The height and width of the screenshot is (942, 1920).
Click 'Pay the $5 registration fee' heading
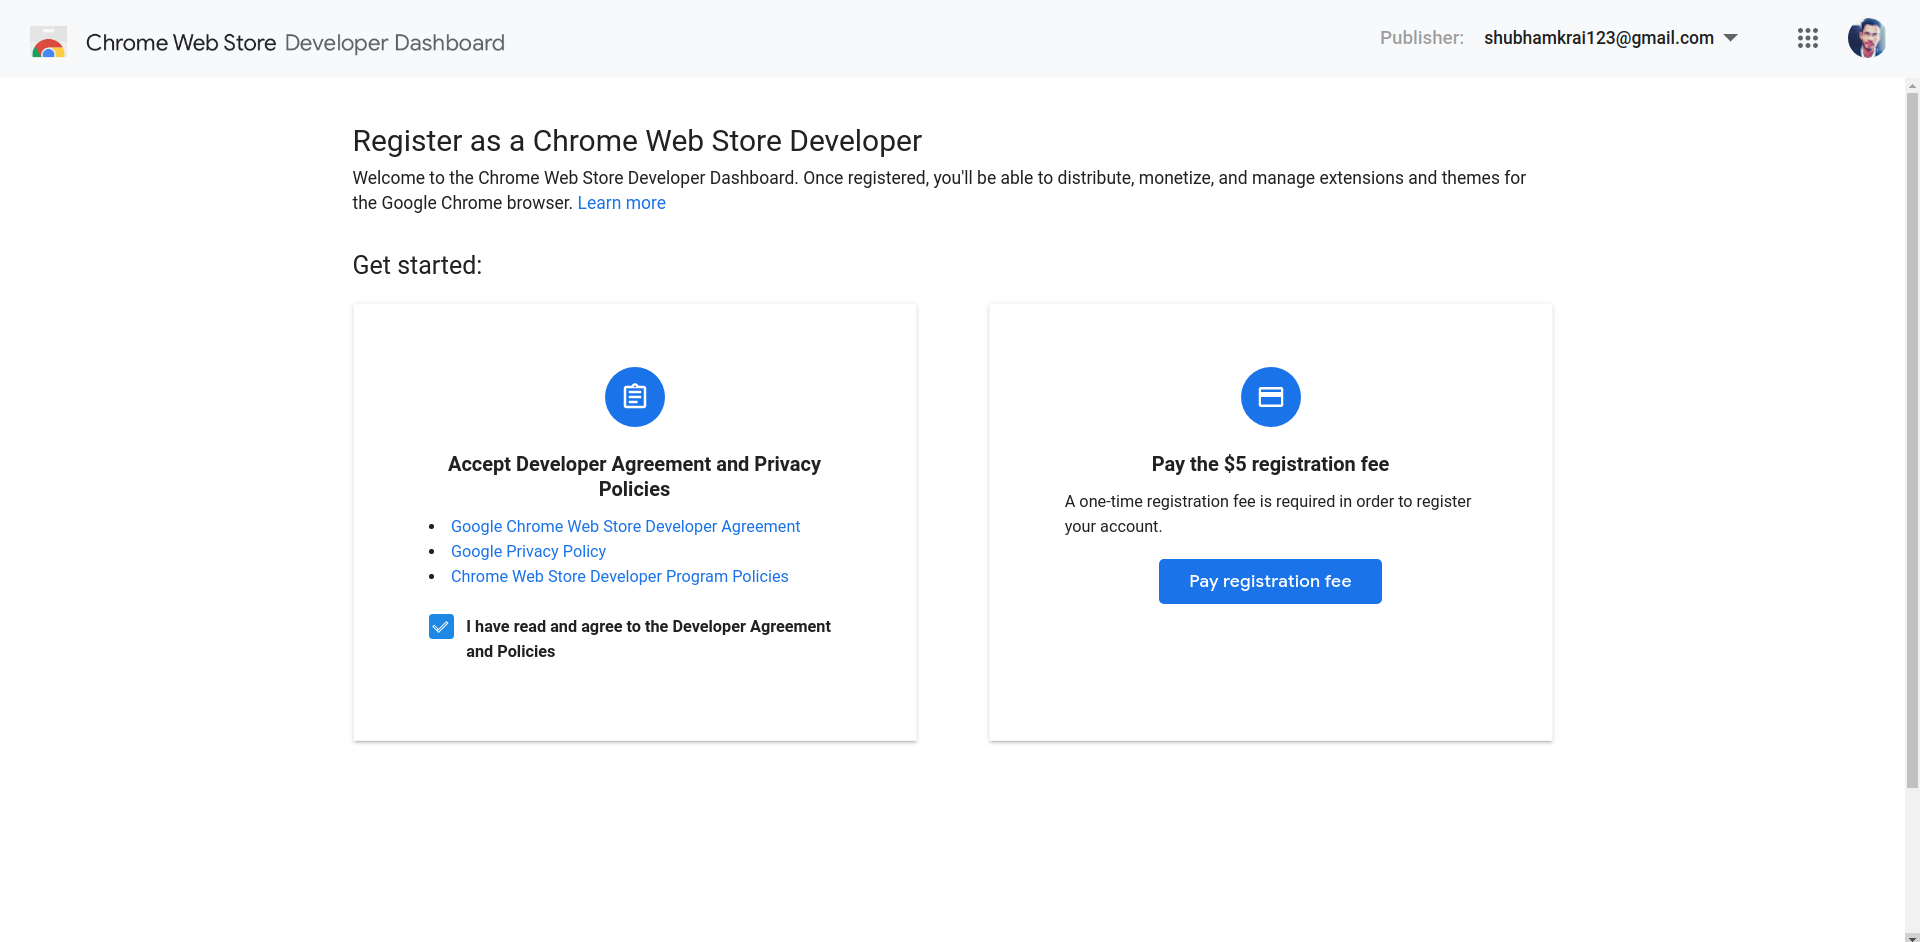tap(1270, 464)
